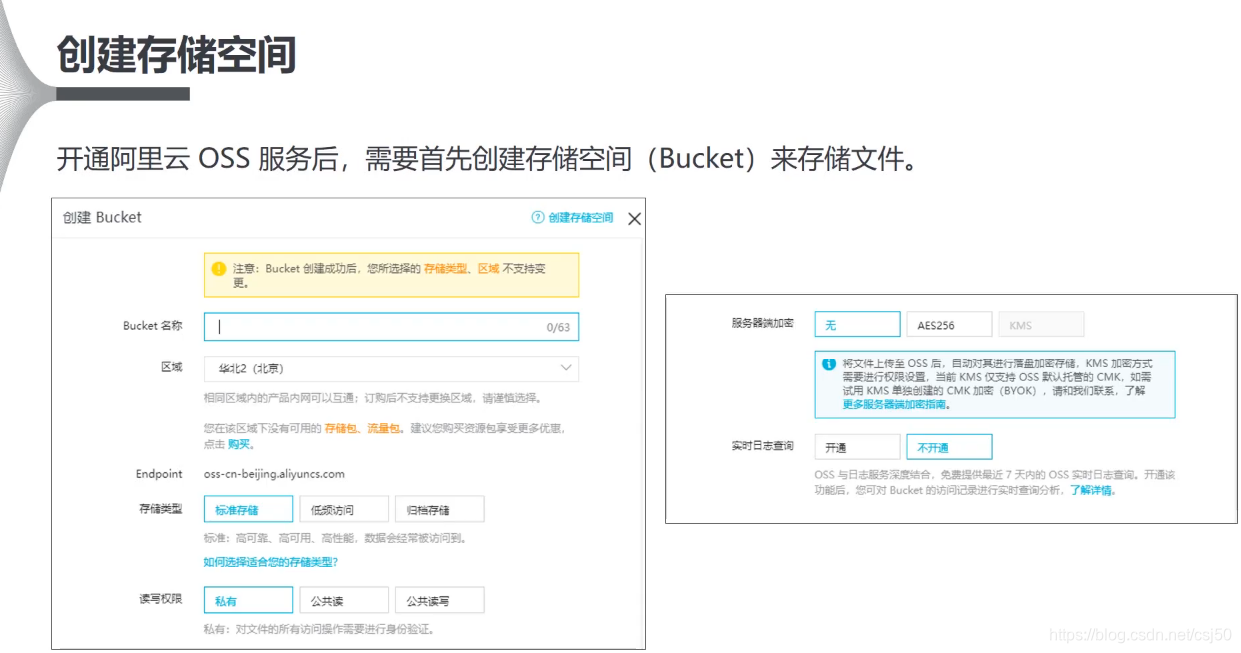Click the 购买 link

pos(238,443)
